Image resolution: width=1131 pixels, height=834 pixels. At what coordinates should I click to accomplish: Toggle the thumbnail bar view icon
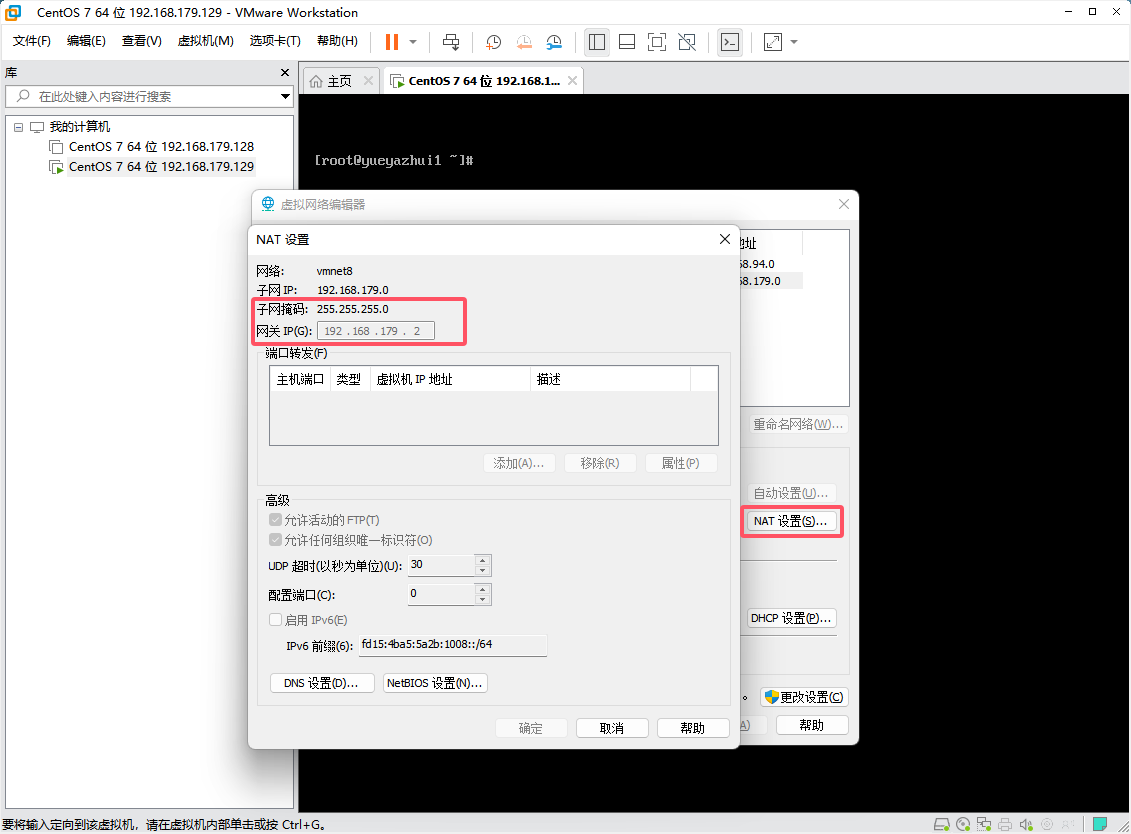pos(627,42)
